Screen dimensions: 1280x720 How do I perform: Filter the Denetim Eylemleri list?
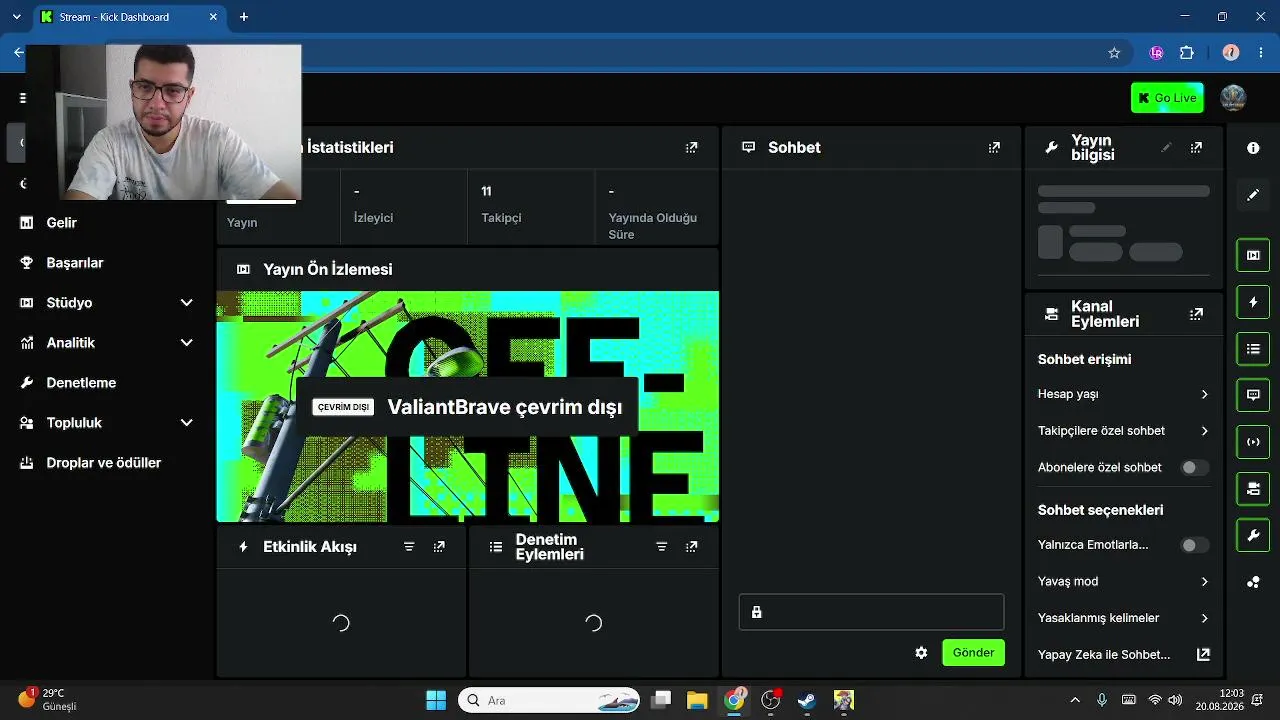point(661,547)
